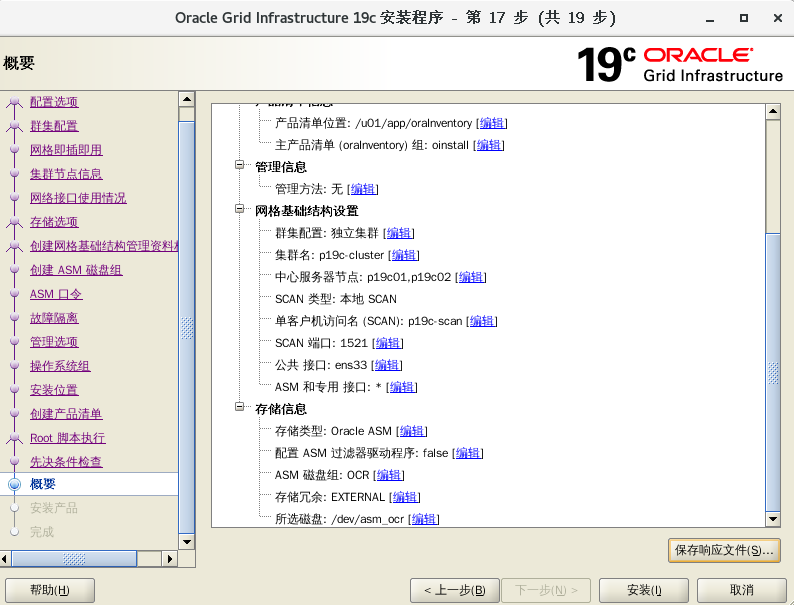794x605 pixels.
Task: Go to 存储选项 step
Action: (54, 222)
